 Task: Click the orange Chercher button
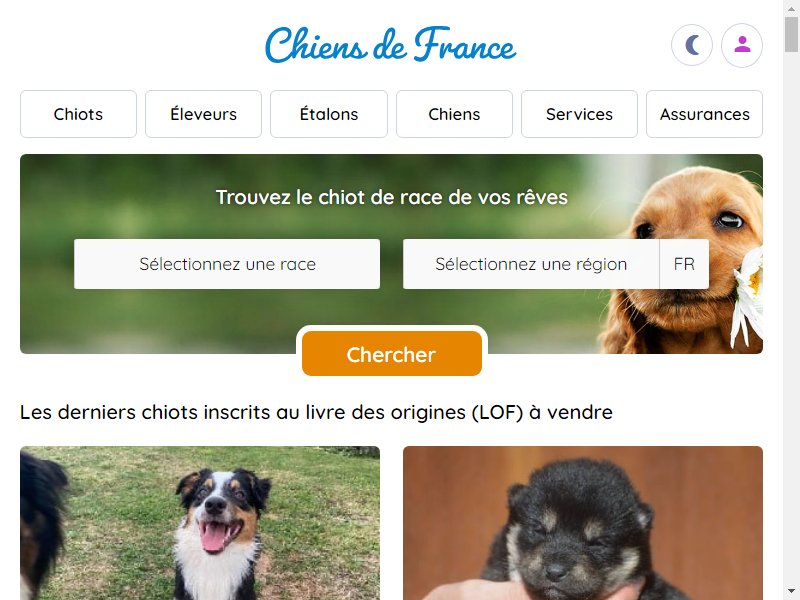pyautogui.click(x=392, y=354)
